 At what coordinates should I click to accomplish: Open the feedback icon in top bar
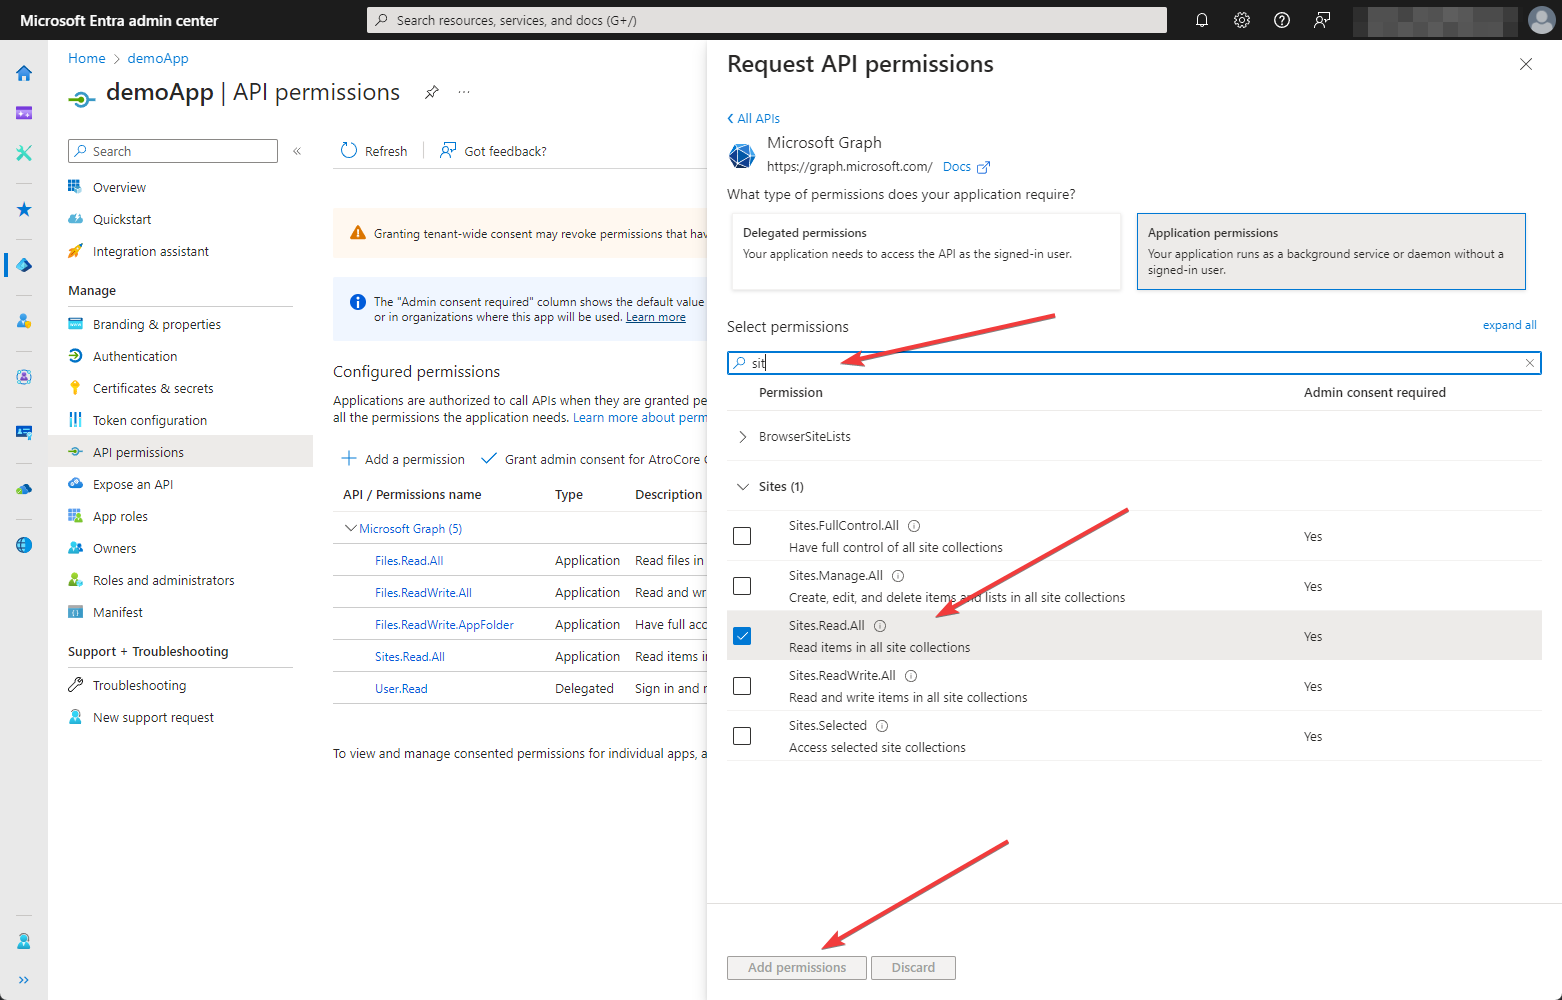(x=1321, y=20)
